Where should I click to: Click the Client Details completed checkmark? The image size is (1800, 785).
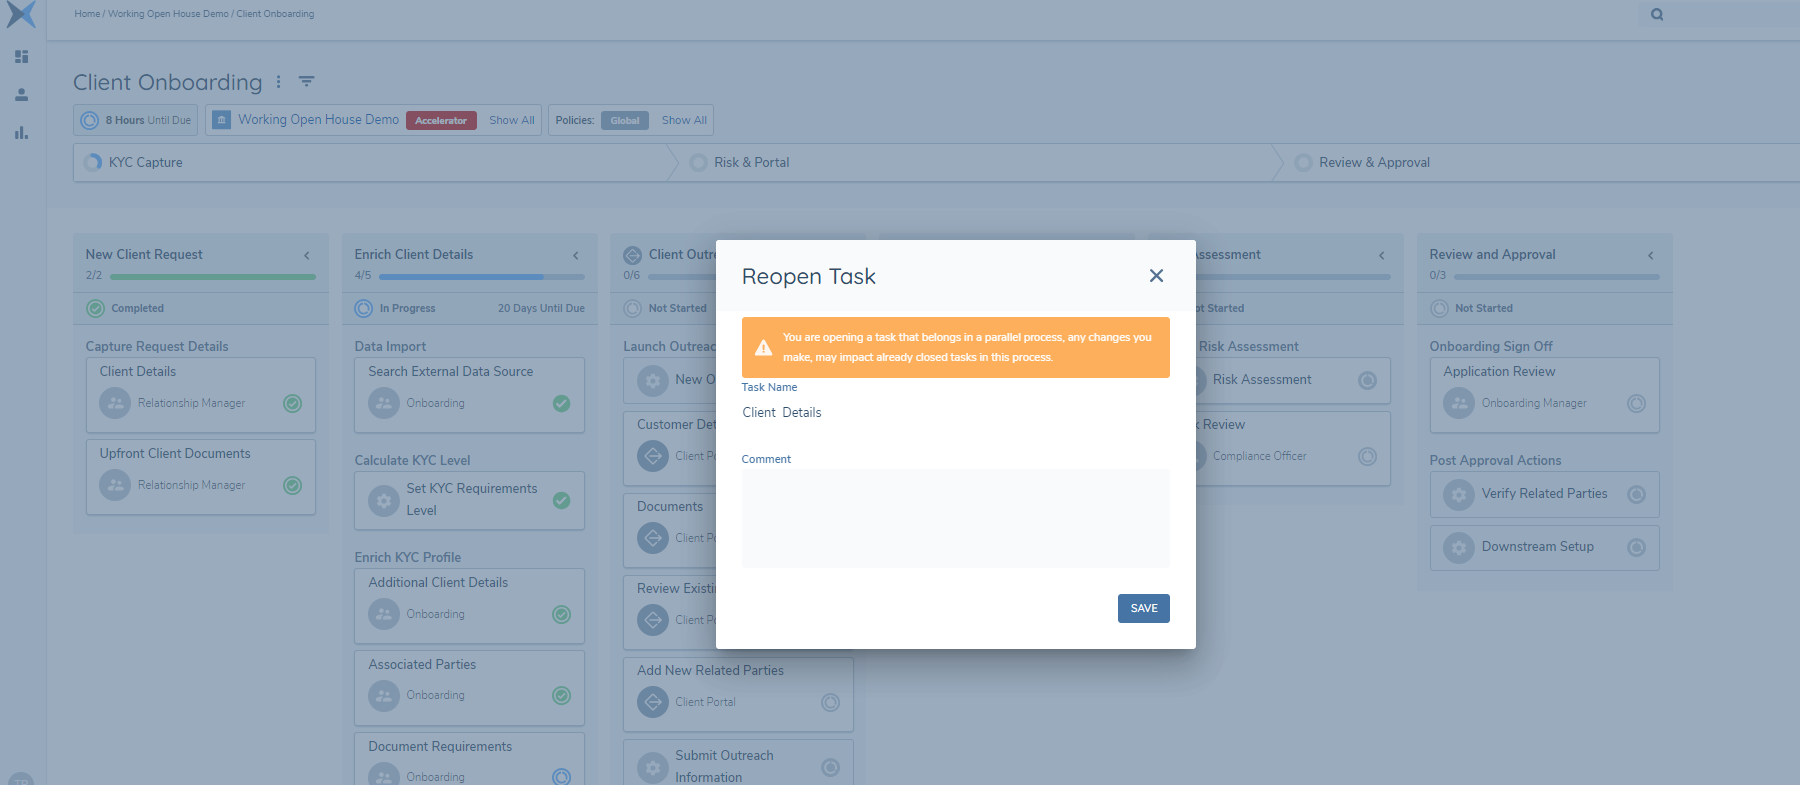(x=293, y=403)
